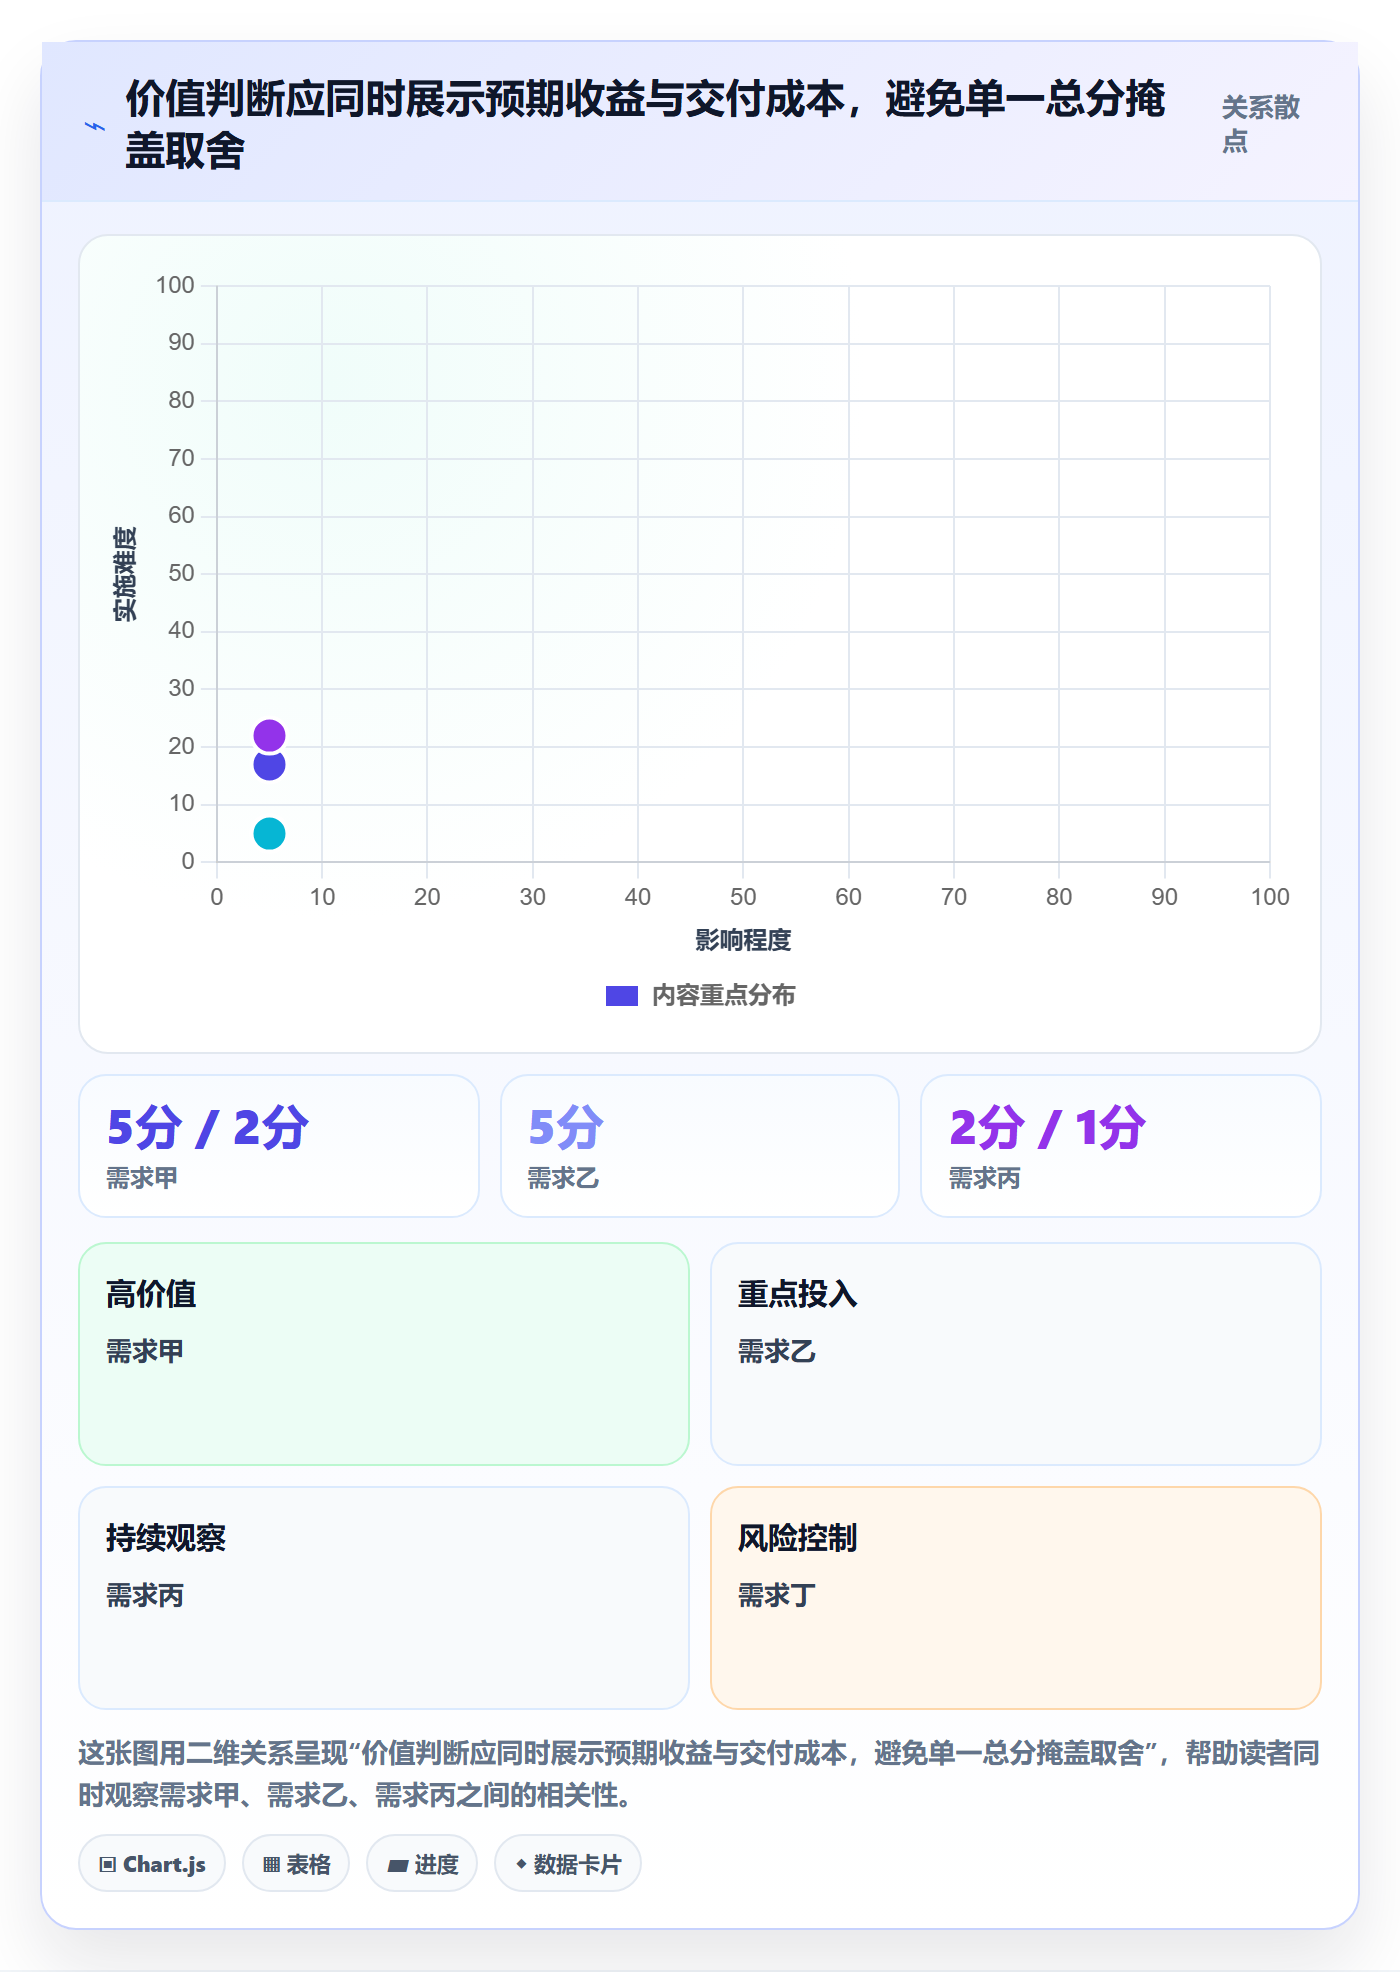Screen dimensions: 1400x1972
Task: Open the 5分 需求乙 stat card
Action: (700, 1146)
